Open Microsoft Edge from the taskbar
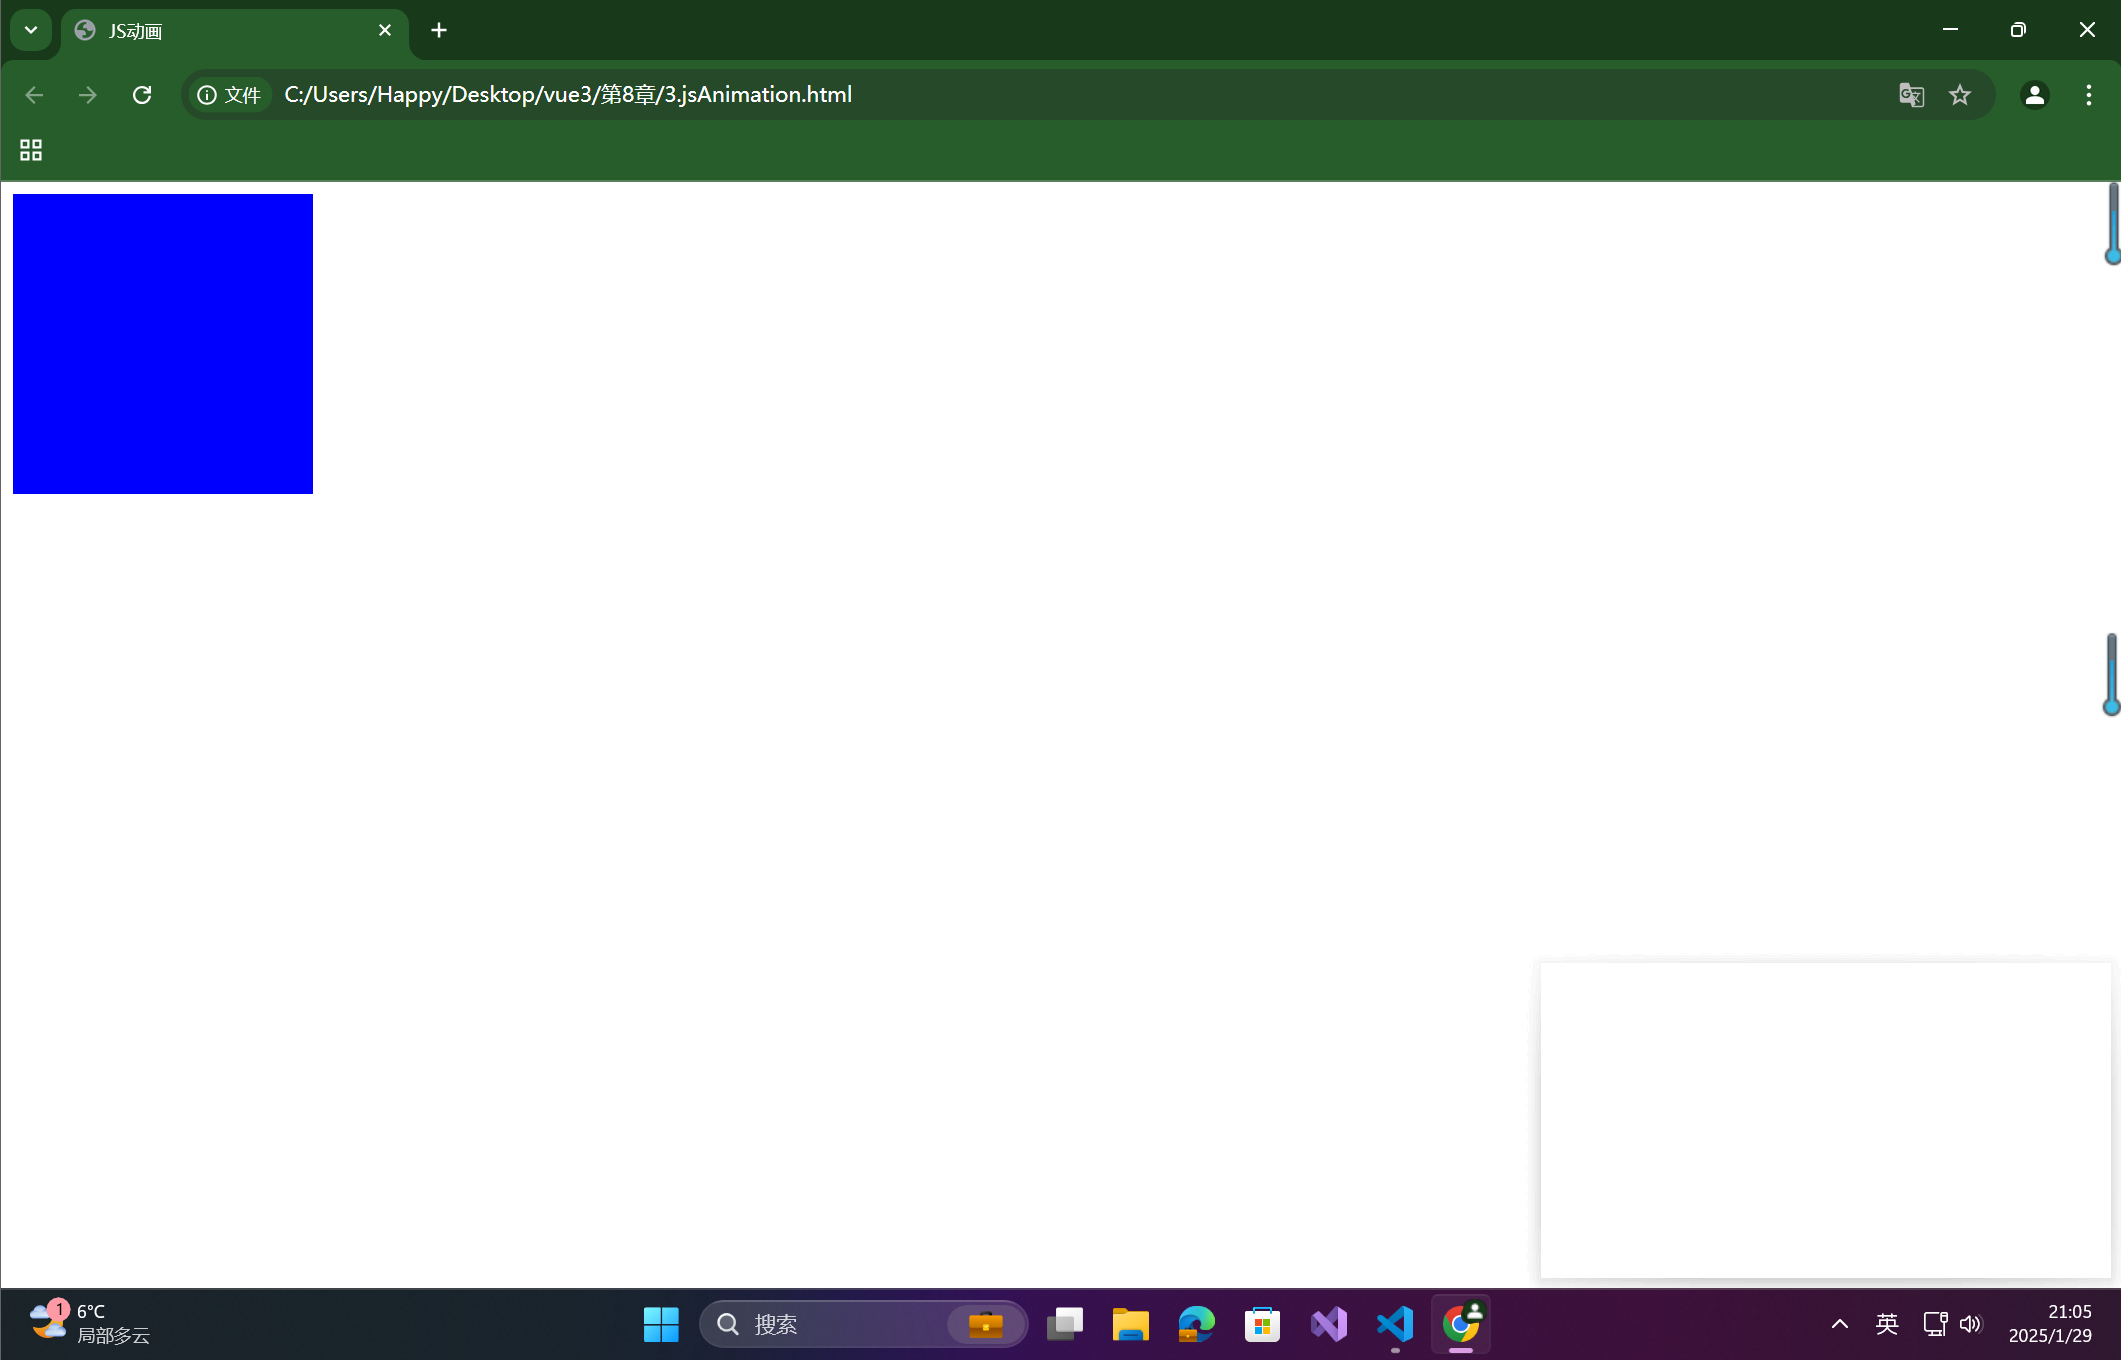The width and height of the screenshot is (2121, 1360). pos(1196,1323)
